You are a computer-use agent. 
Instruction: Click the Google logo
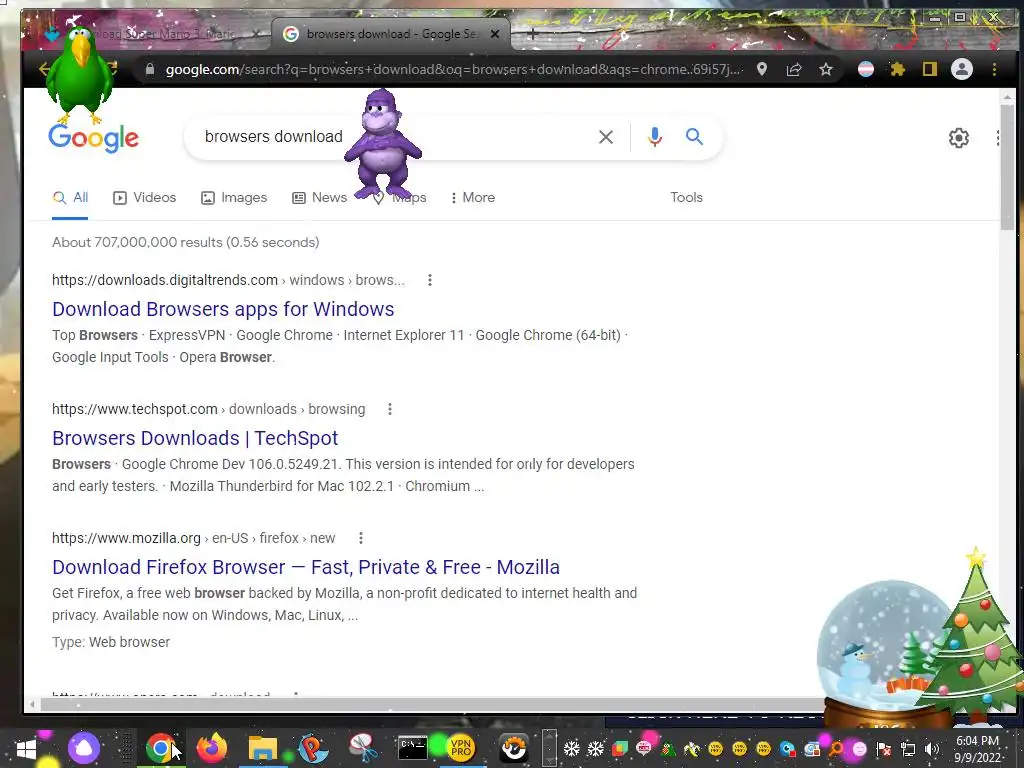[x=93, y=138]
